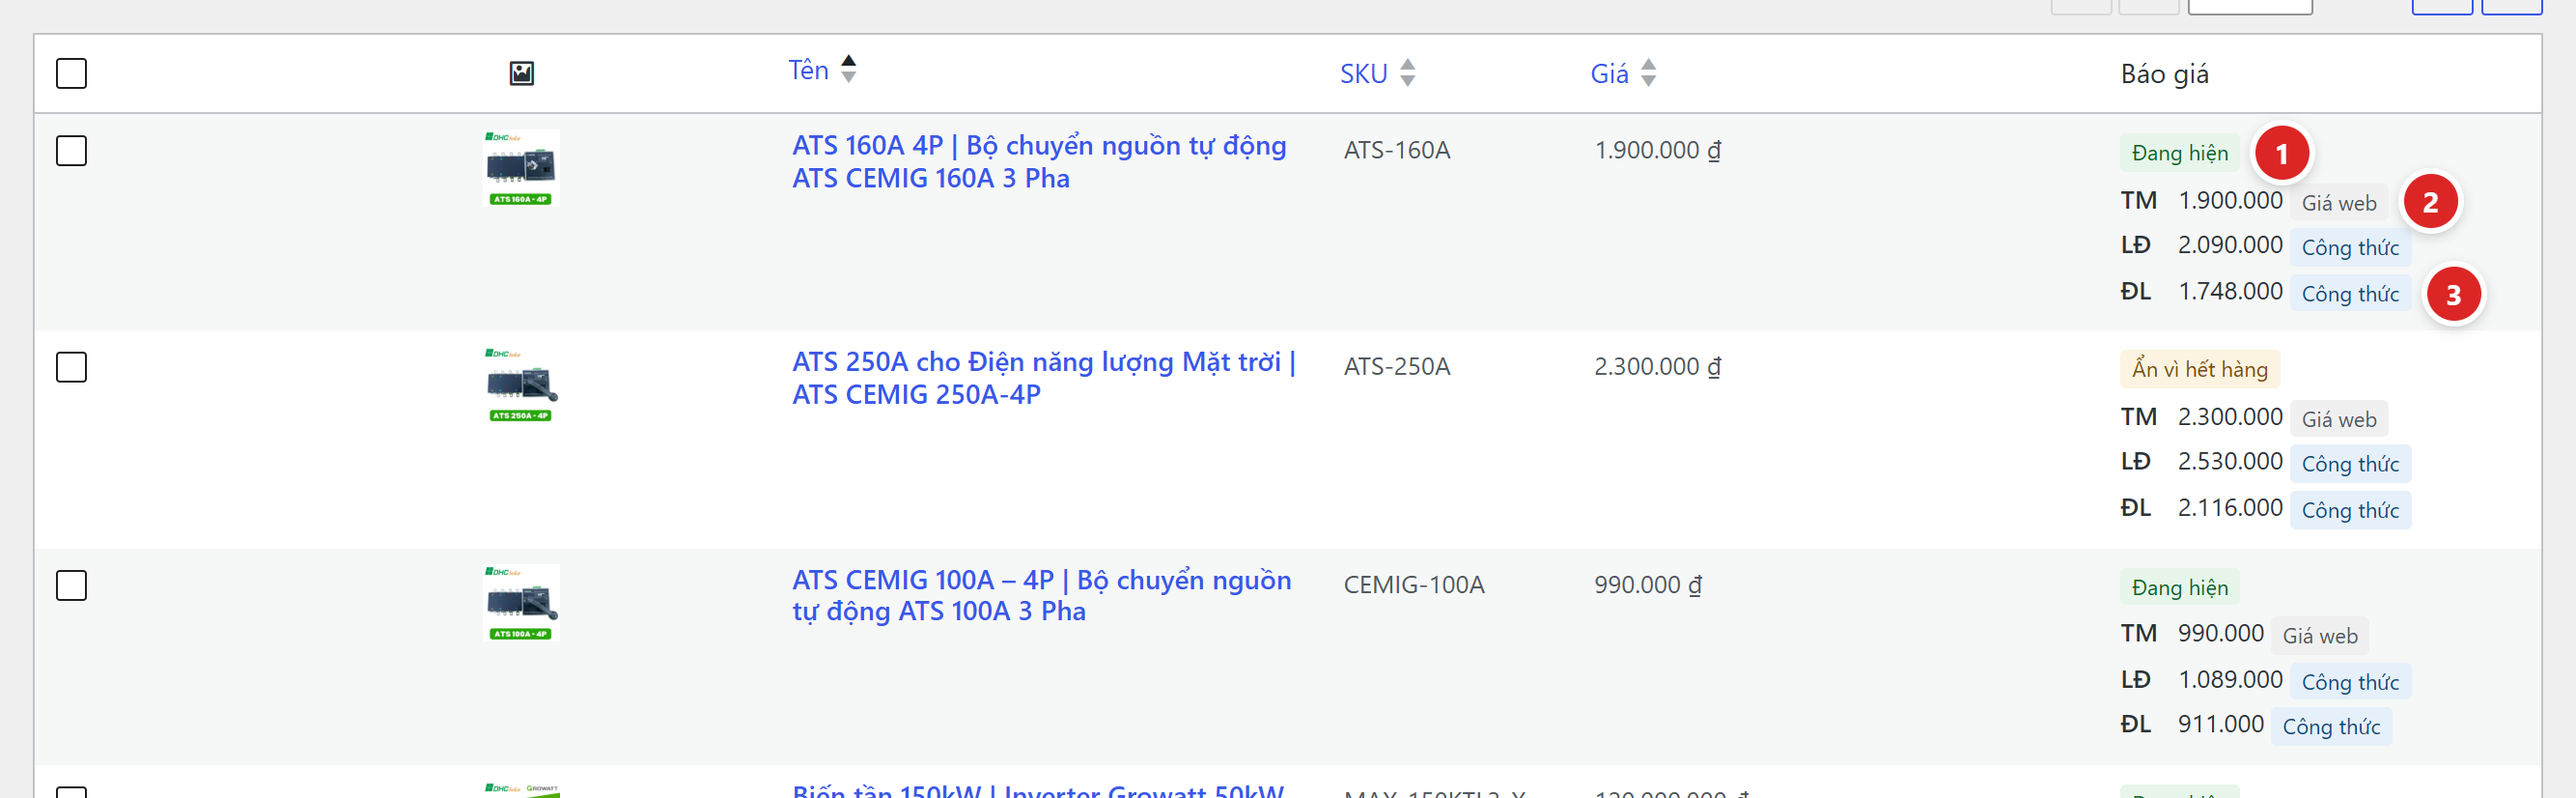Click Đang hiện badge for ATS-160A
2576x798 pixels.
pyautogui.click(x=2179, y=153)
